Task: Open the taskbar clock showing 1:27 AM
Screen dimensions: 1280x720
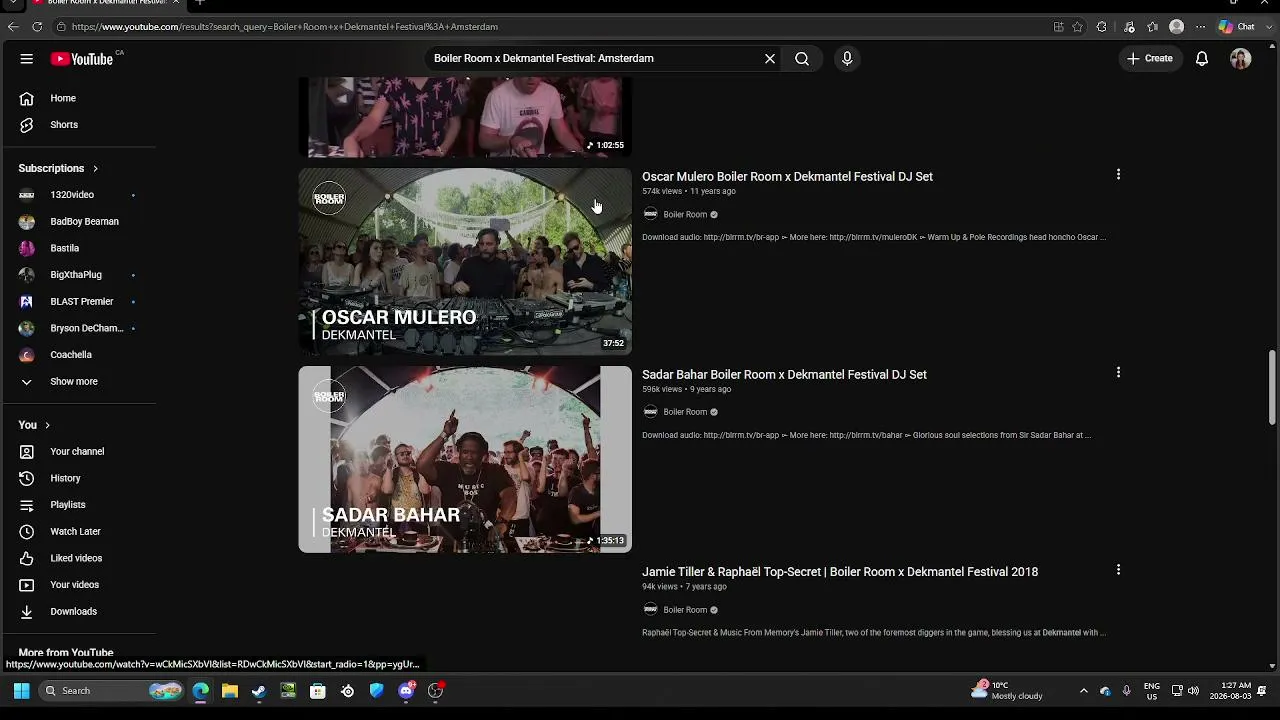Action: coord(1230,691)
